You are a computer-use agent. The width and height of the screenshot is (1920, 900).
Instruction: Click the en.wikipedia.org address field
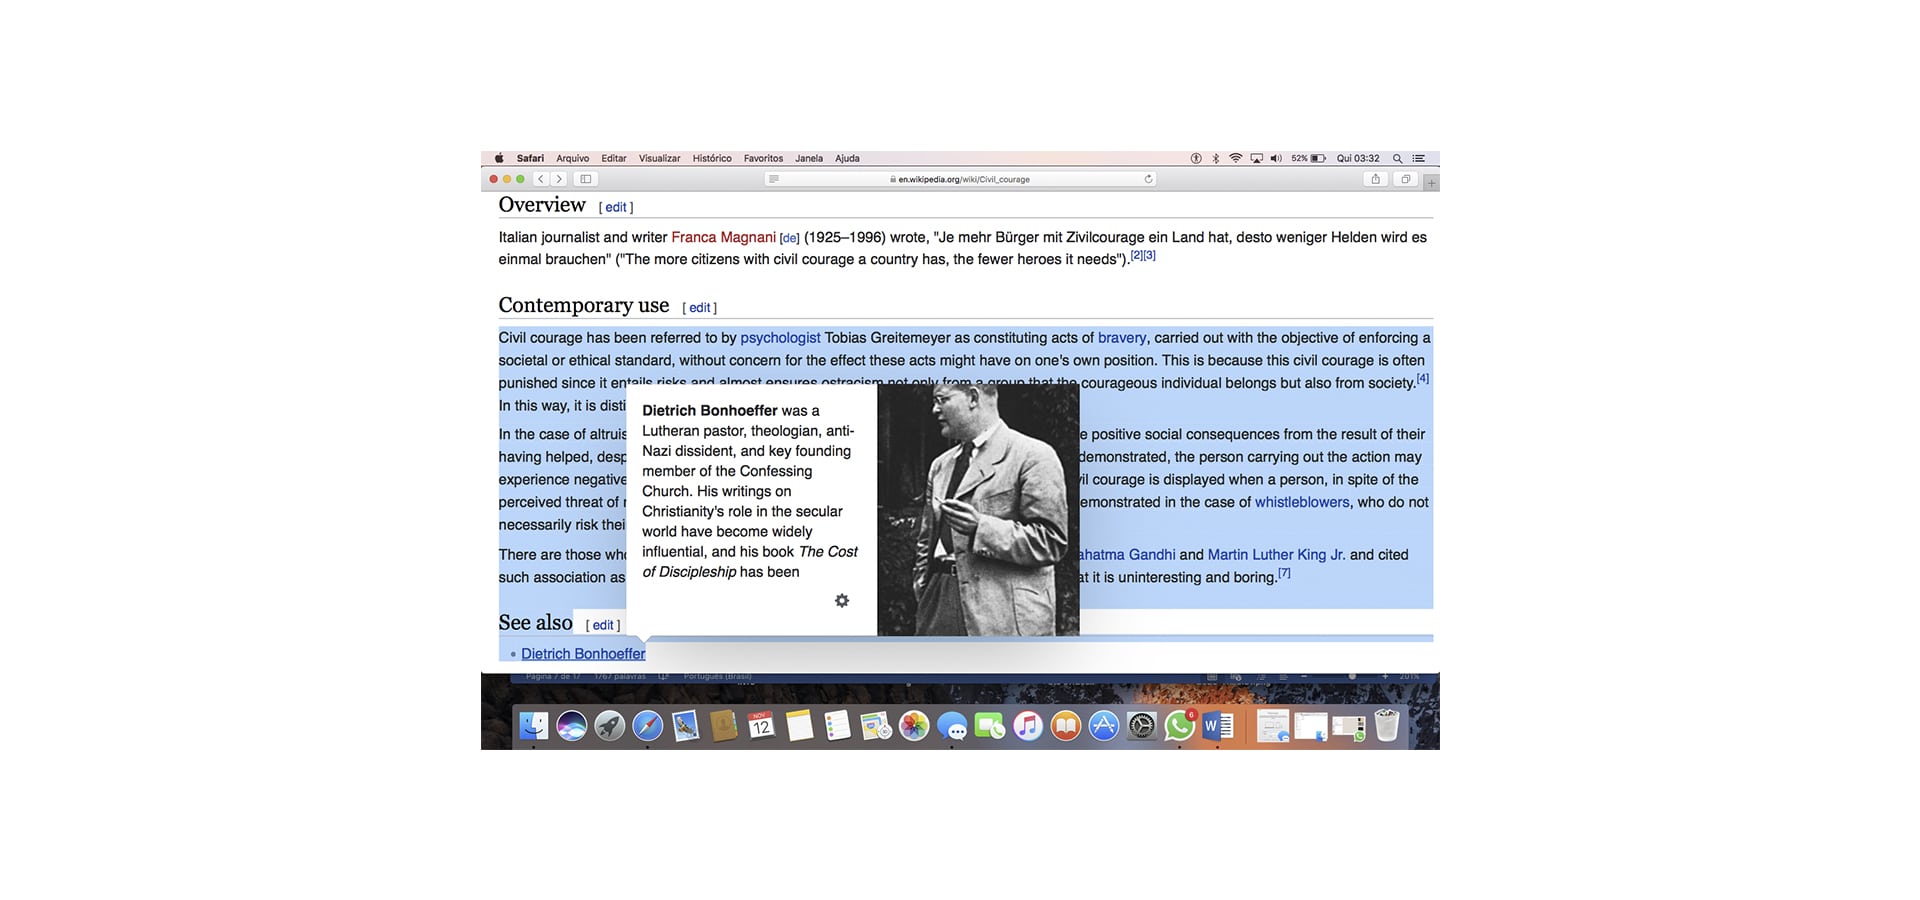(960, 179)
